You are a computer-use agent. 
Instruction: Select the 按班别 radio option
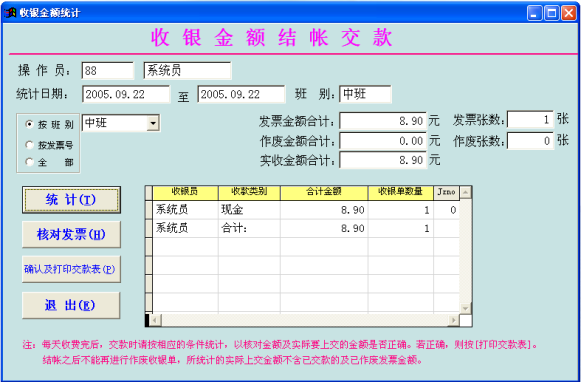(29, 124)
